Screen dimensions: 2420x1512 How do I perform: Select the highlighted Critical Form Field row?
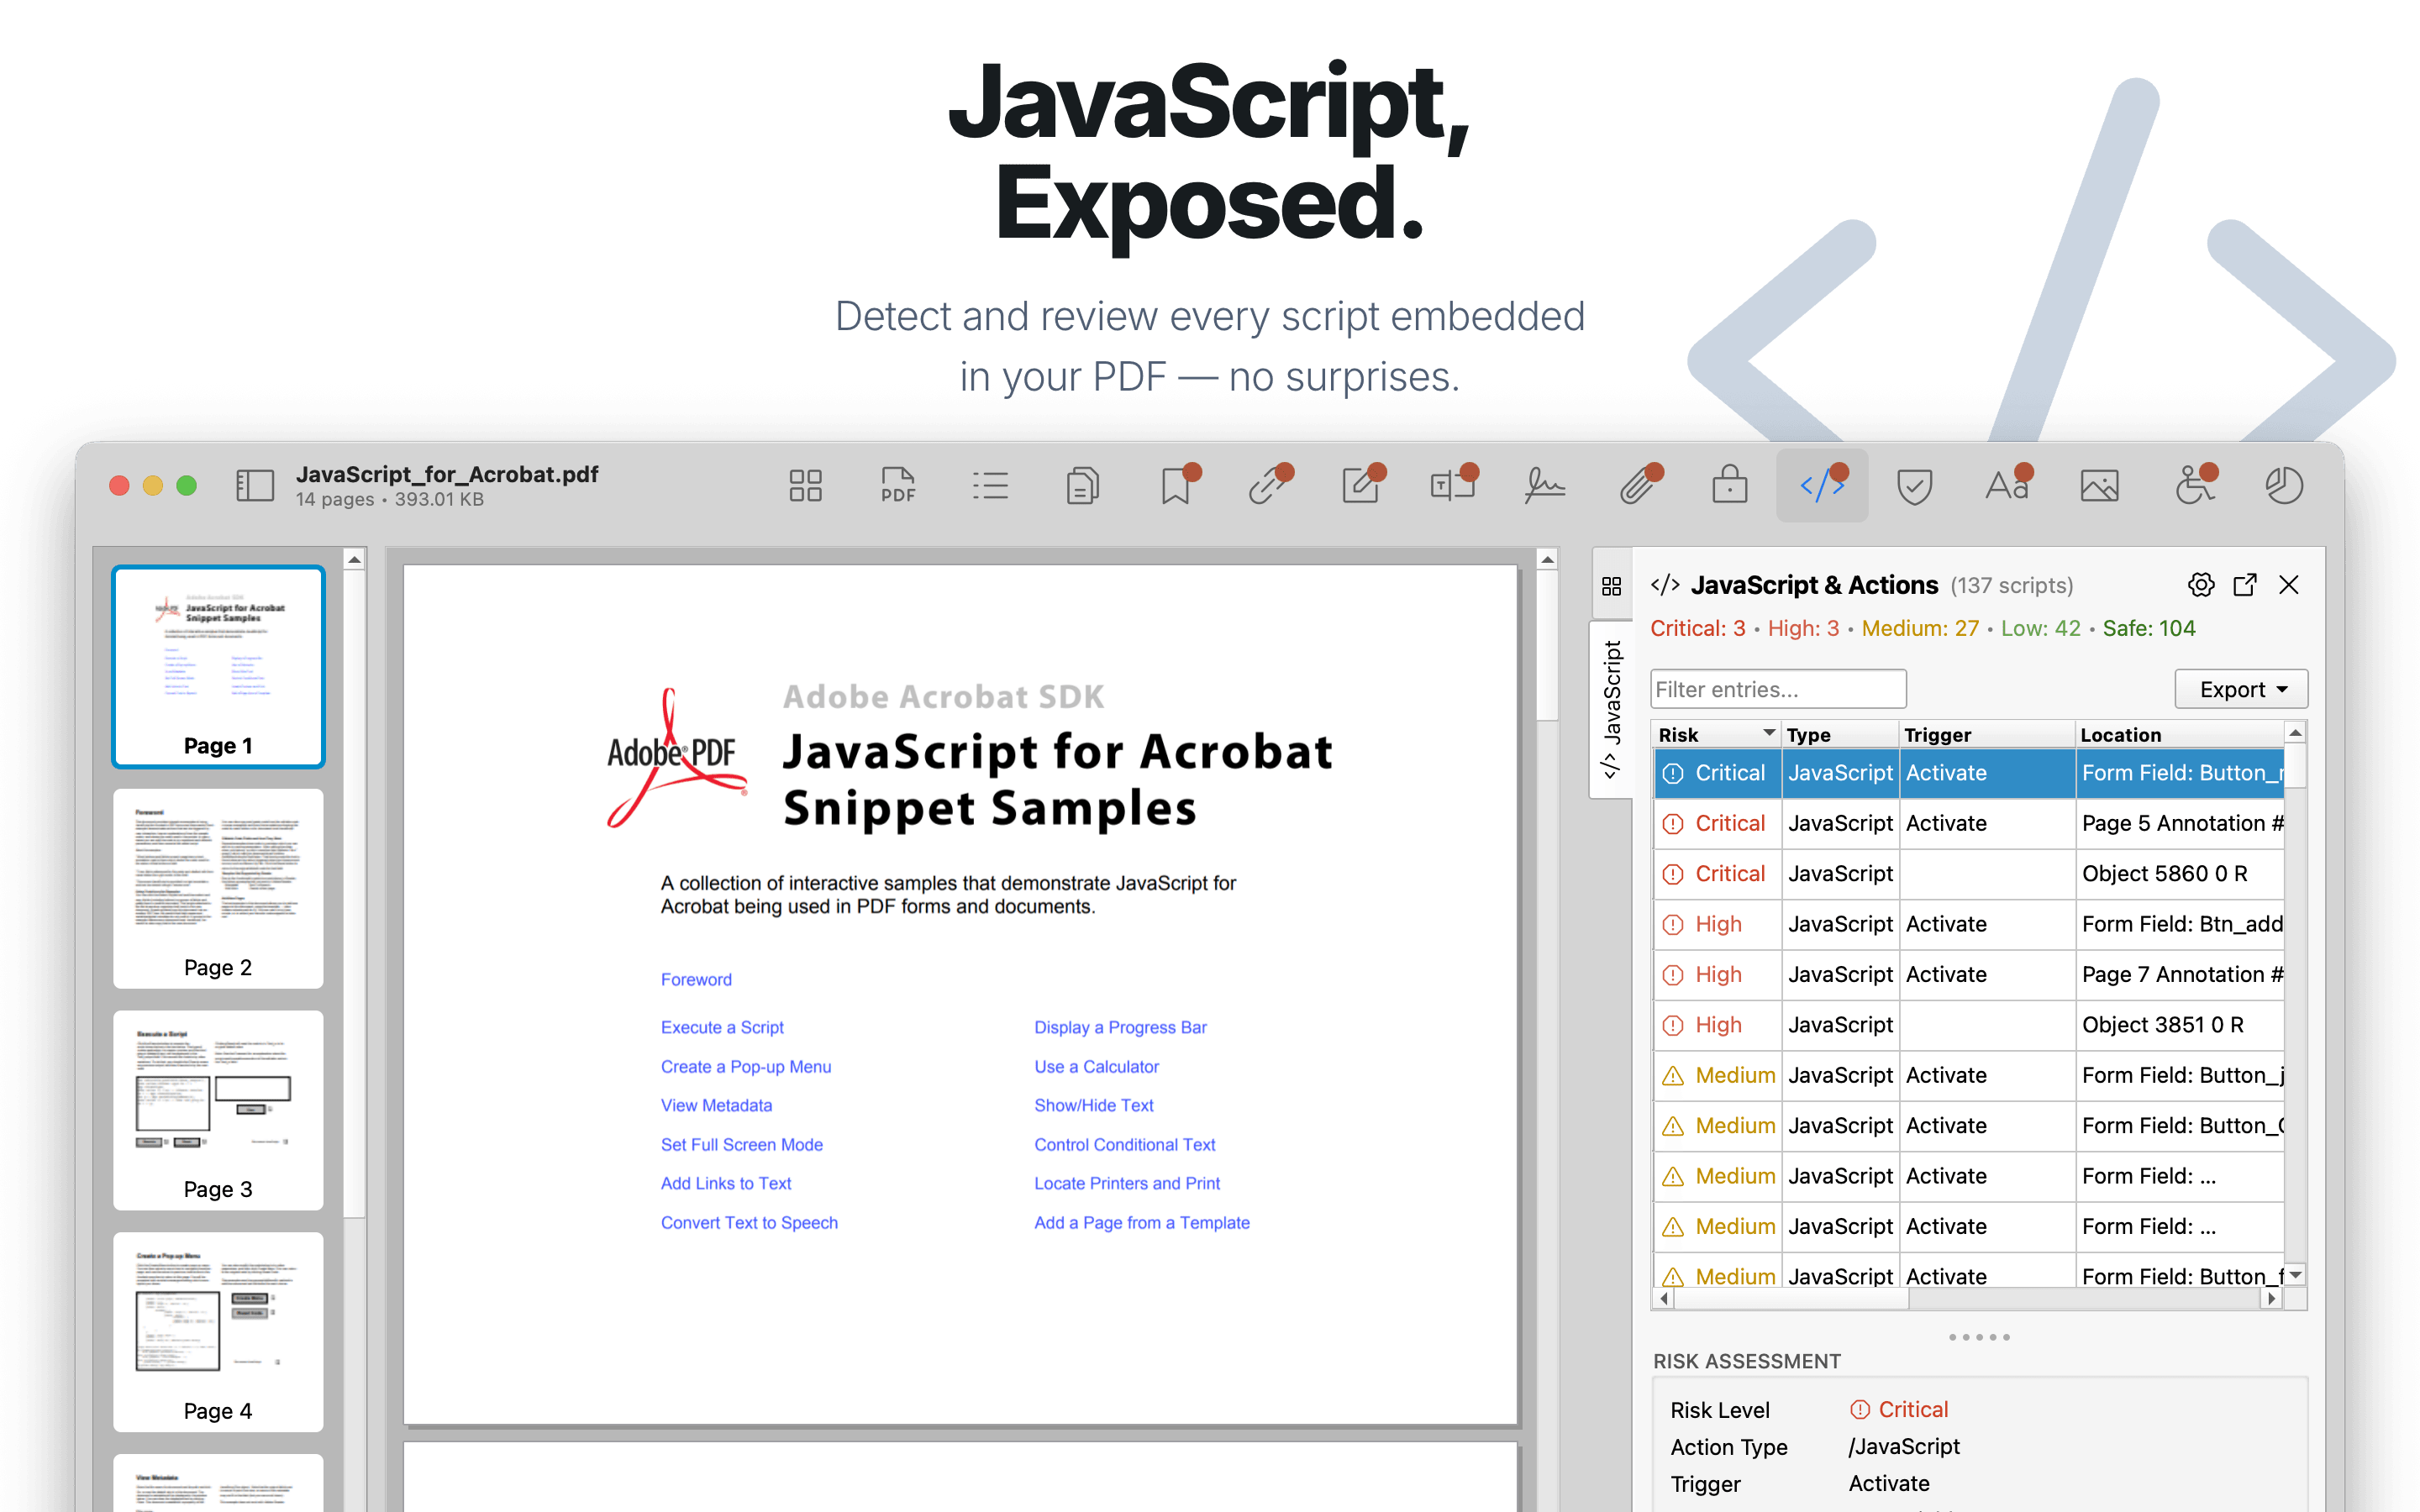click(1969, 773)
